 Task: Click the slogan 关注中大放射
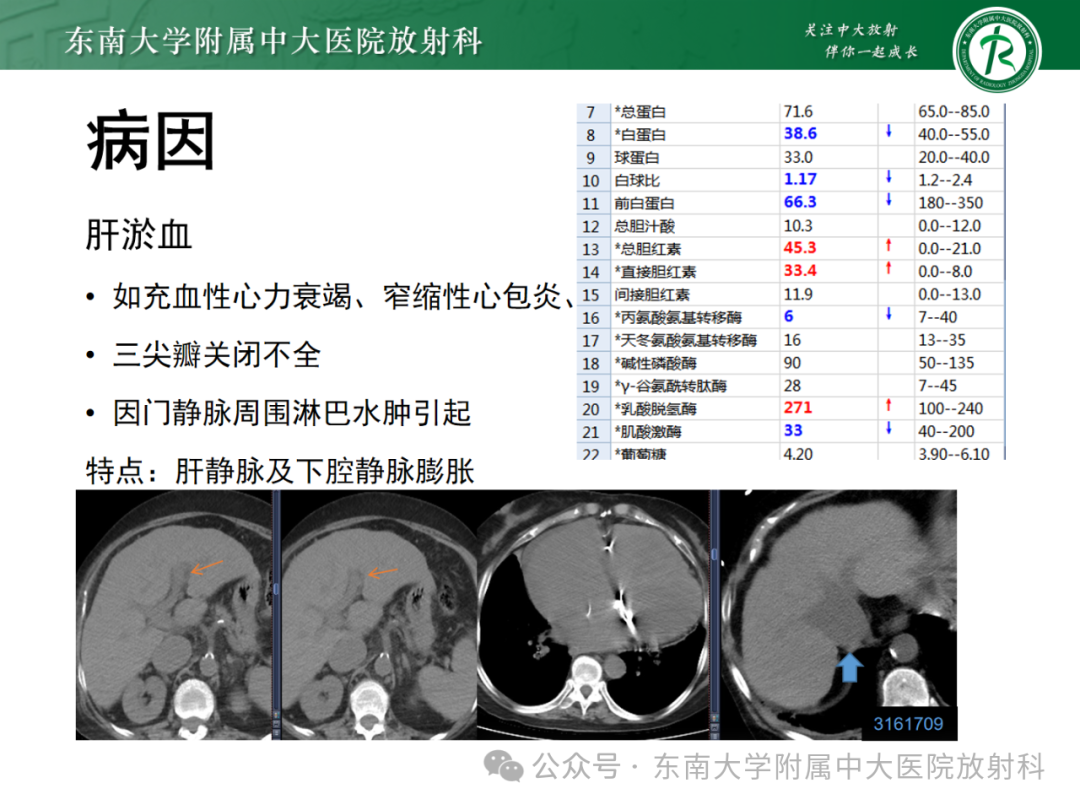click(851, 30)
